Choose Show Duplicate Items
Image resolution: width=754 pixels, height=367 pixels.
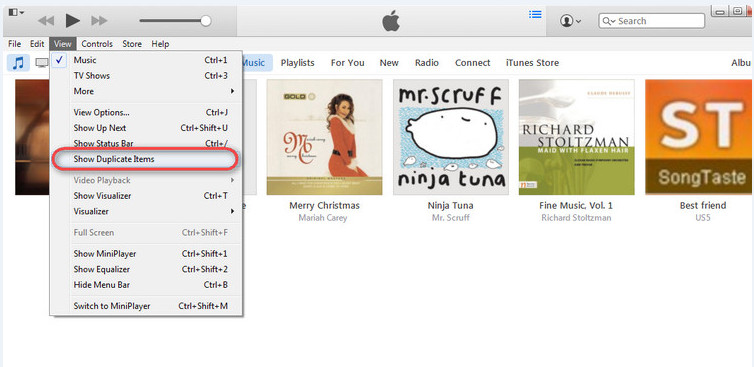click(145, 159)
